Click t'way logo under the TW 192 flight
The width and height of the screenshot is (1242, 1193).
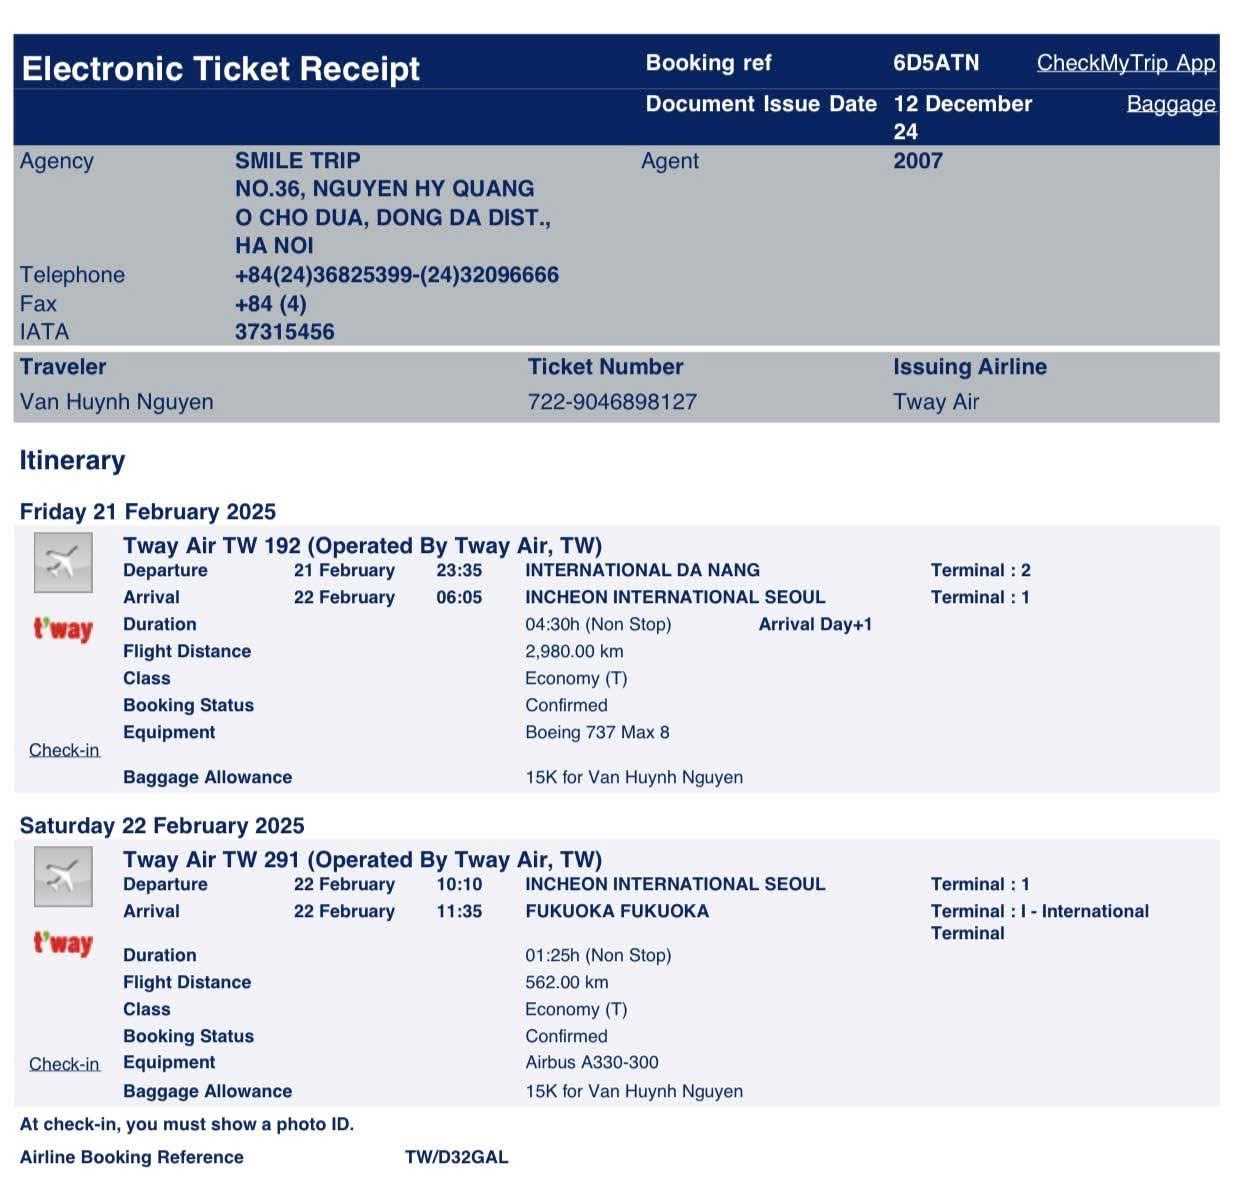63,629
